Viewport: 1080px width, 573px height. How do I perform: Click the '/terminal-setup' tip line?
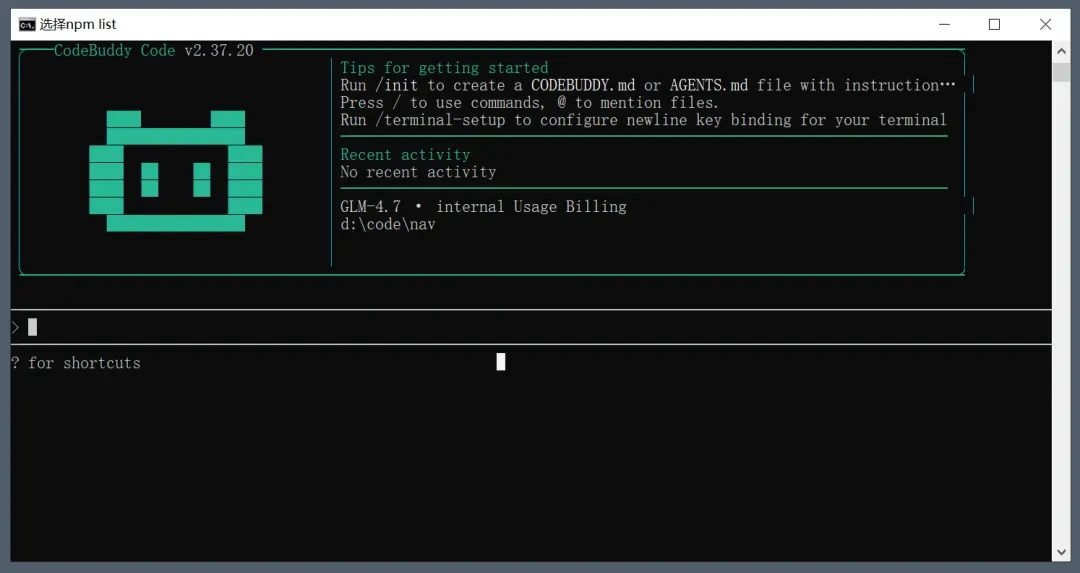pyautogui.click(x=643, y=120)
